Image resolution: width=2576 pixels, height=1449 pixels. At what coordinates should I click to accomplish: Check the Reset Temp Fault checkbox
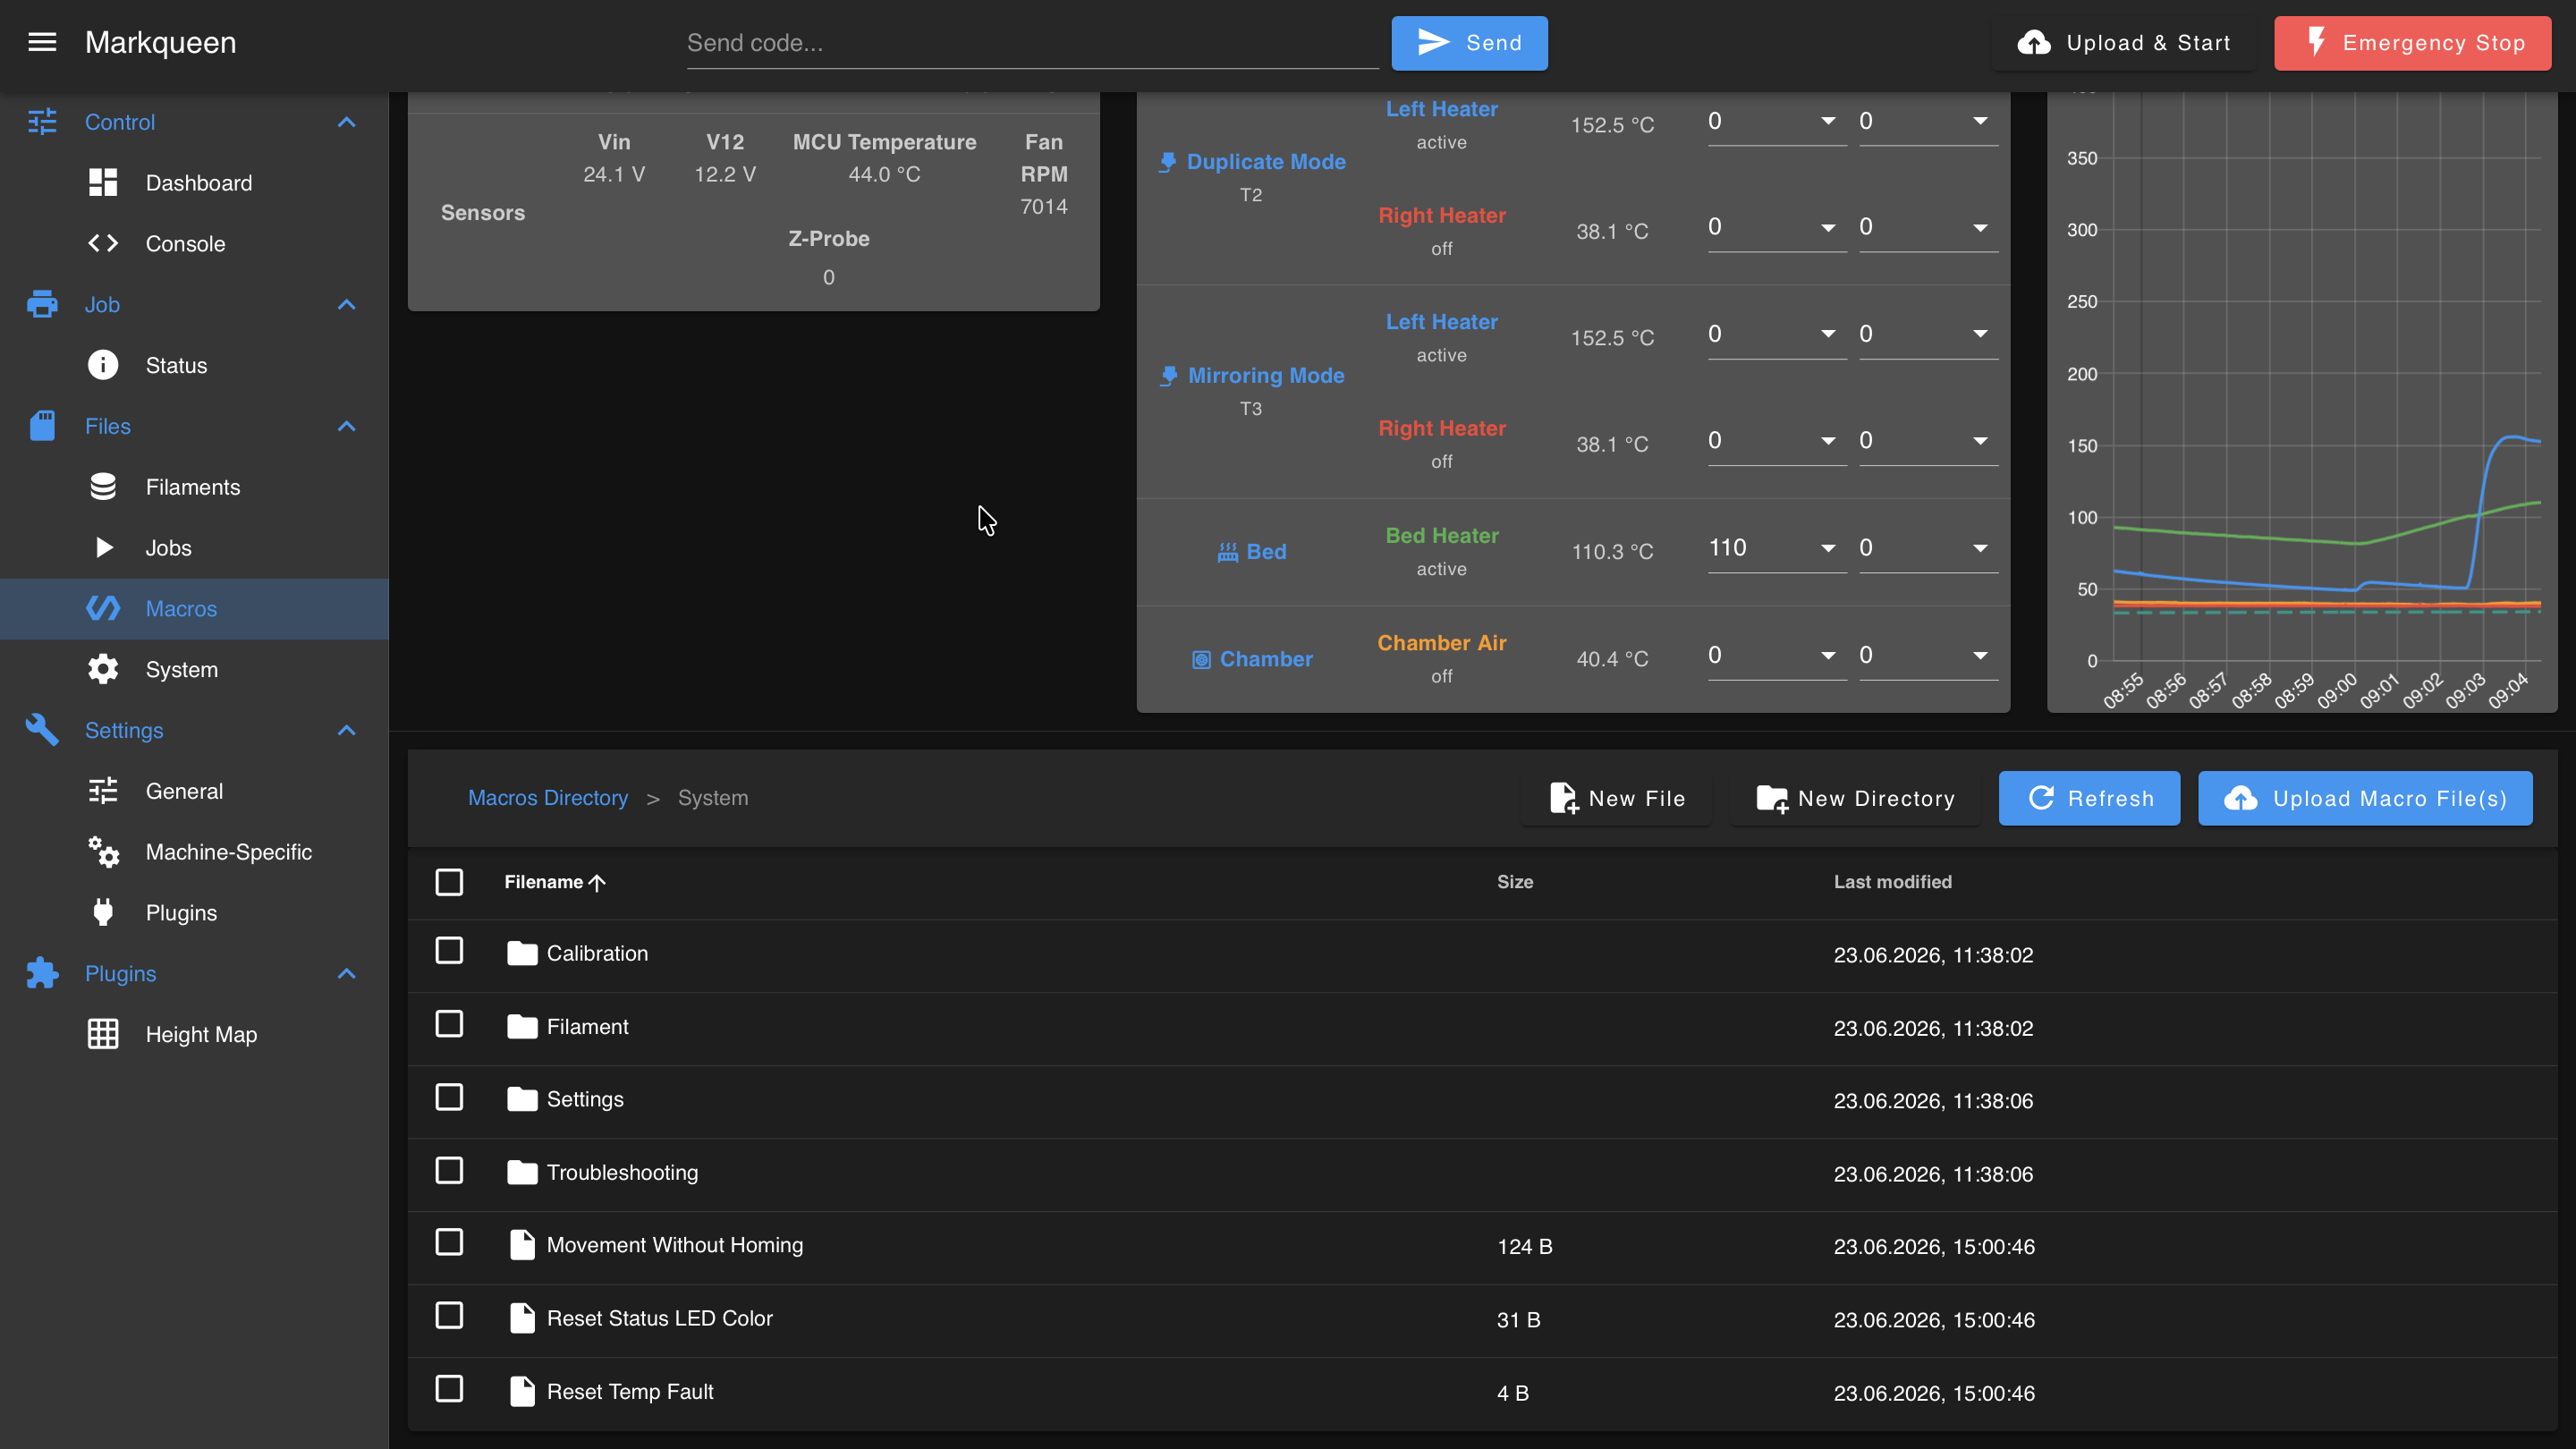coord(449,1389)
